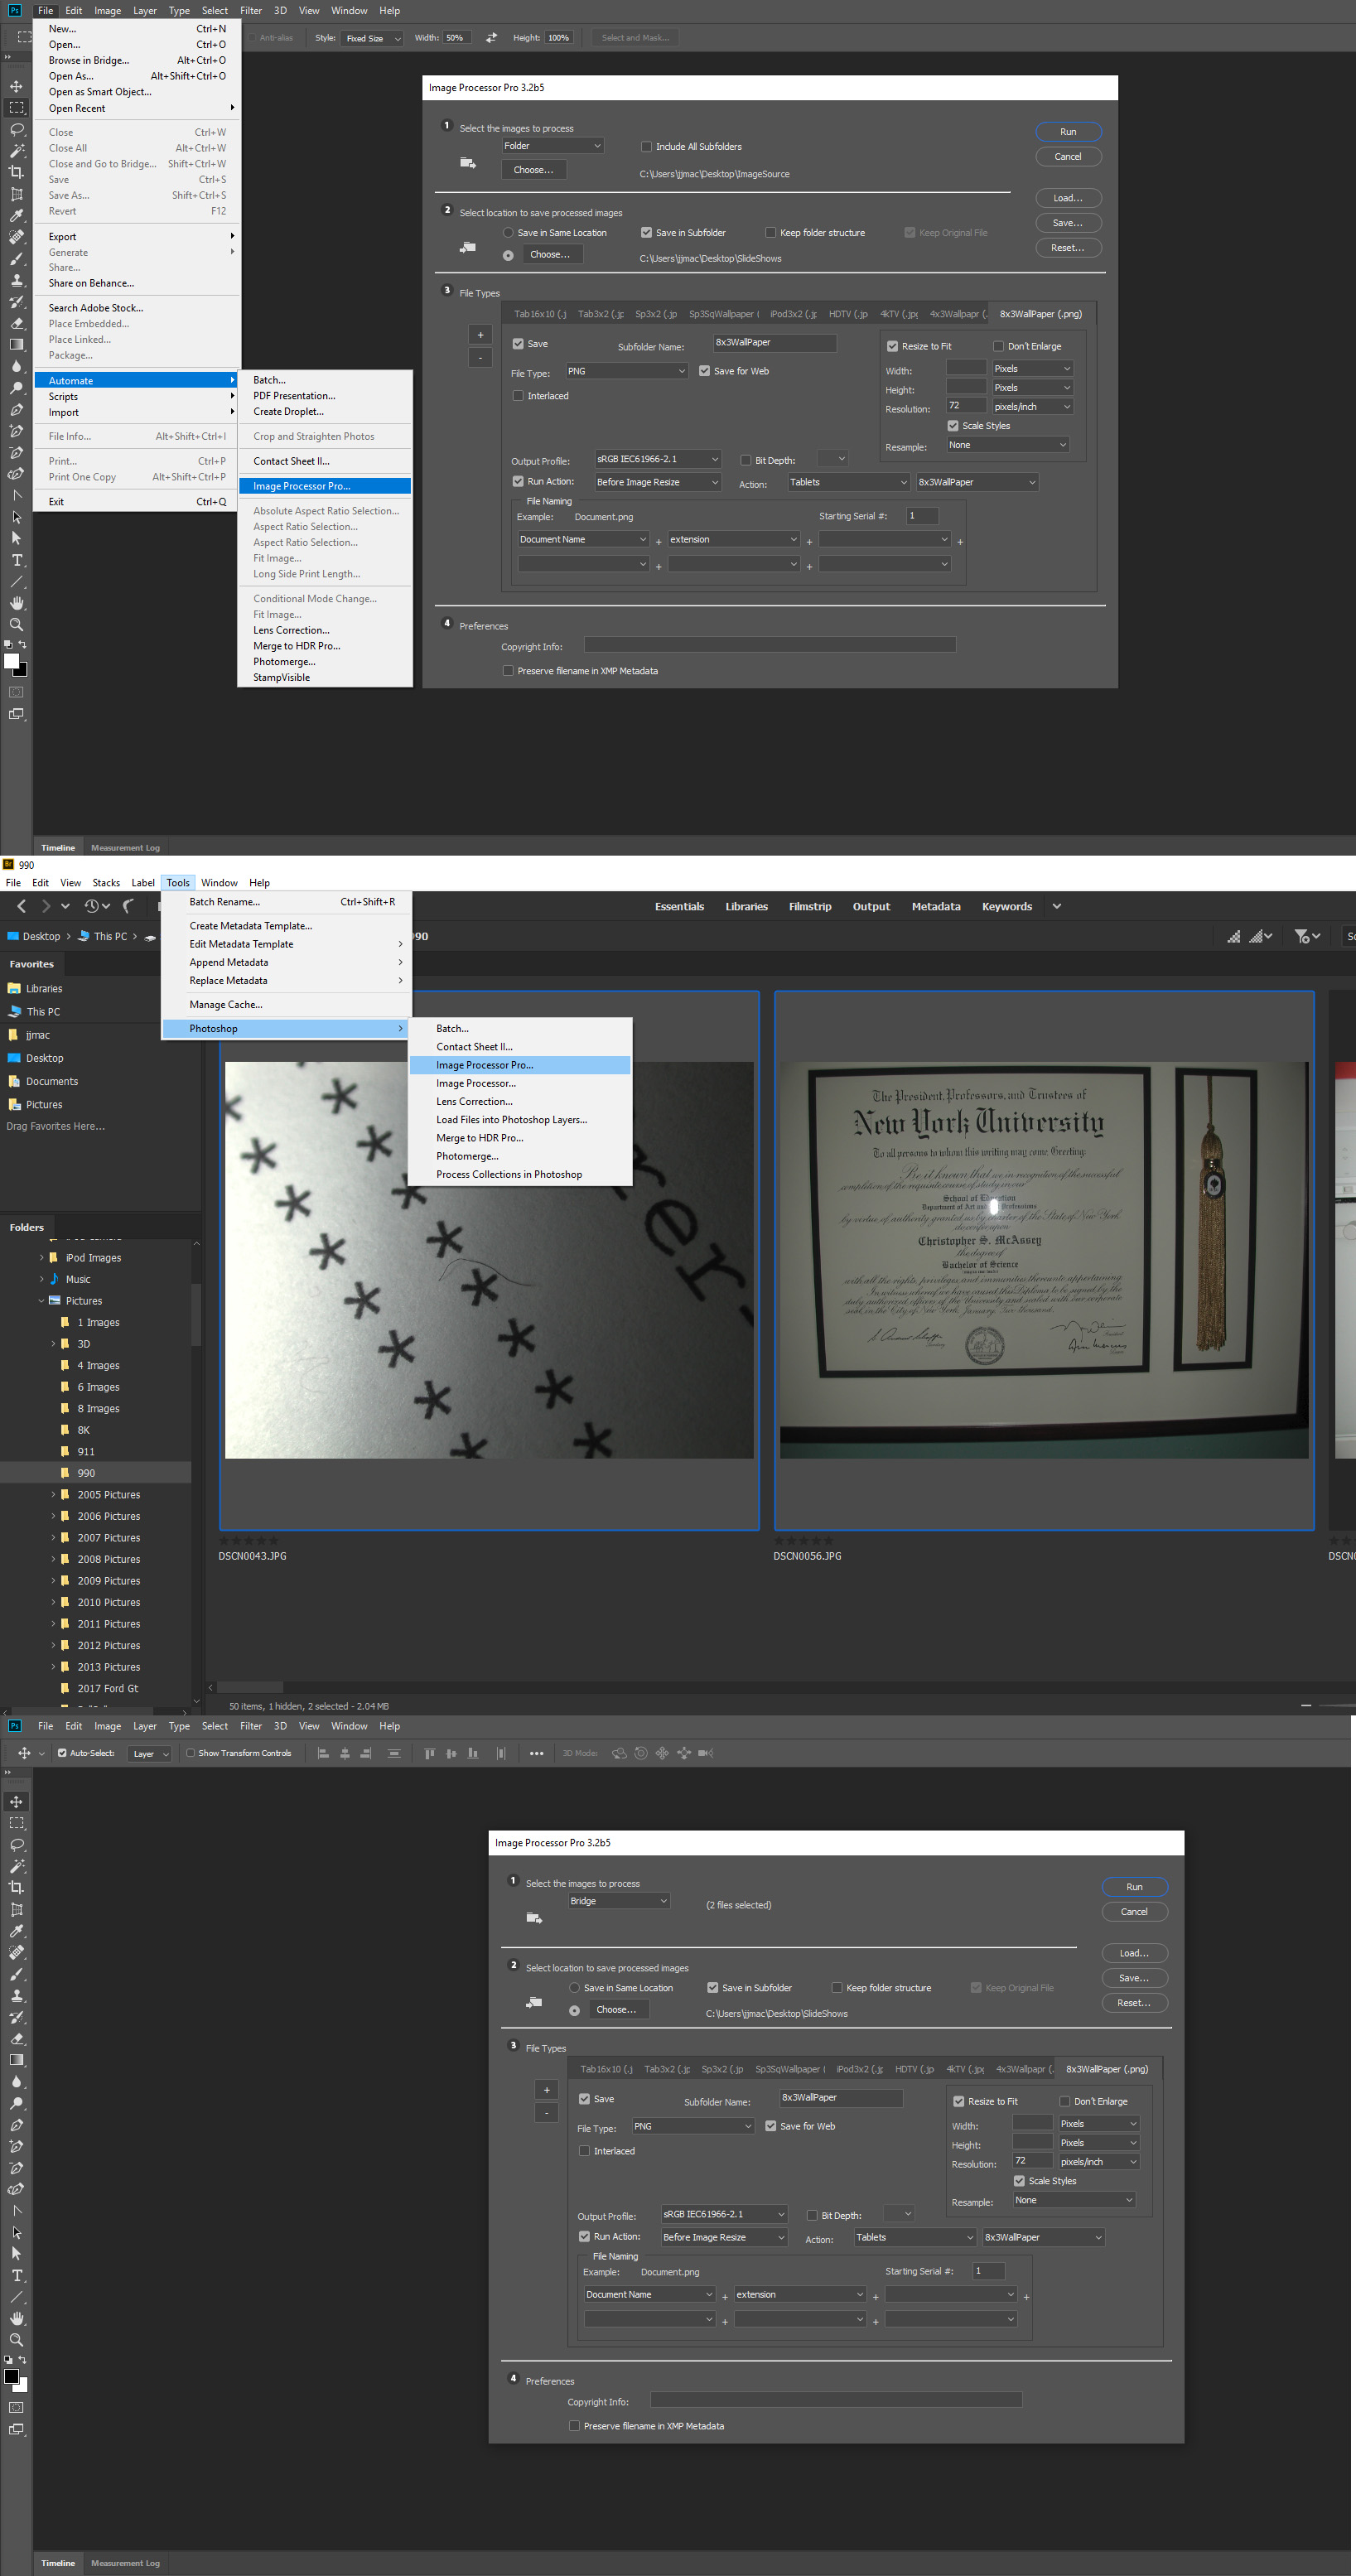Click align left edges icon in bottom options bar
The image size is (1356, 2576).
click(x=323, y=1753)
